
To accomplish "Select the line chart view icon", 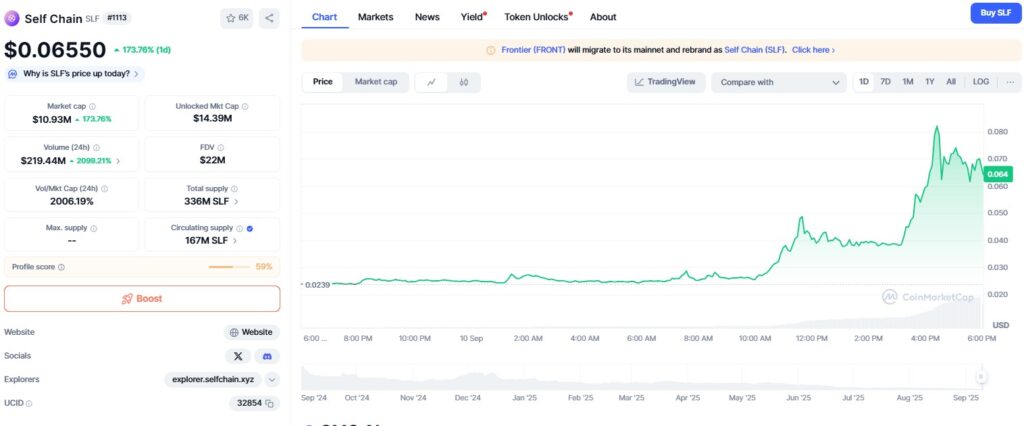I will (431, 83).
